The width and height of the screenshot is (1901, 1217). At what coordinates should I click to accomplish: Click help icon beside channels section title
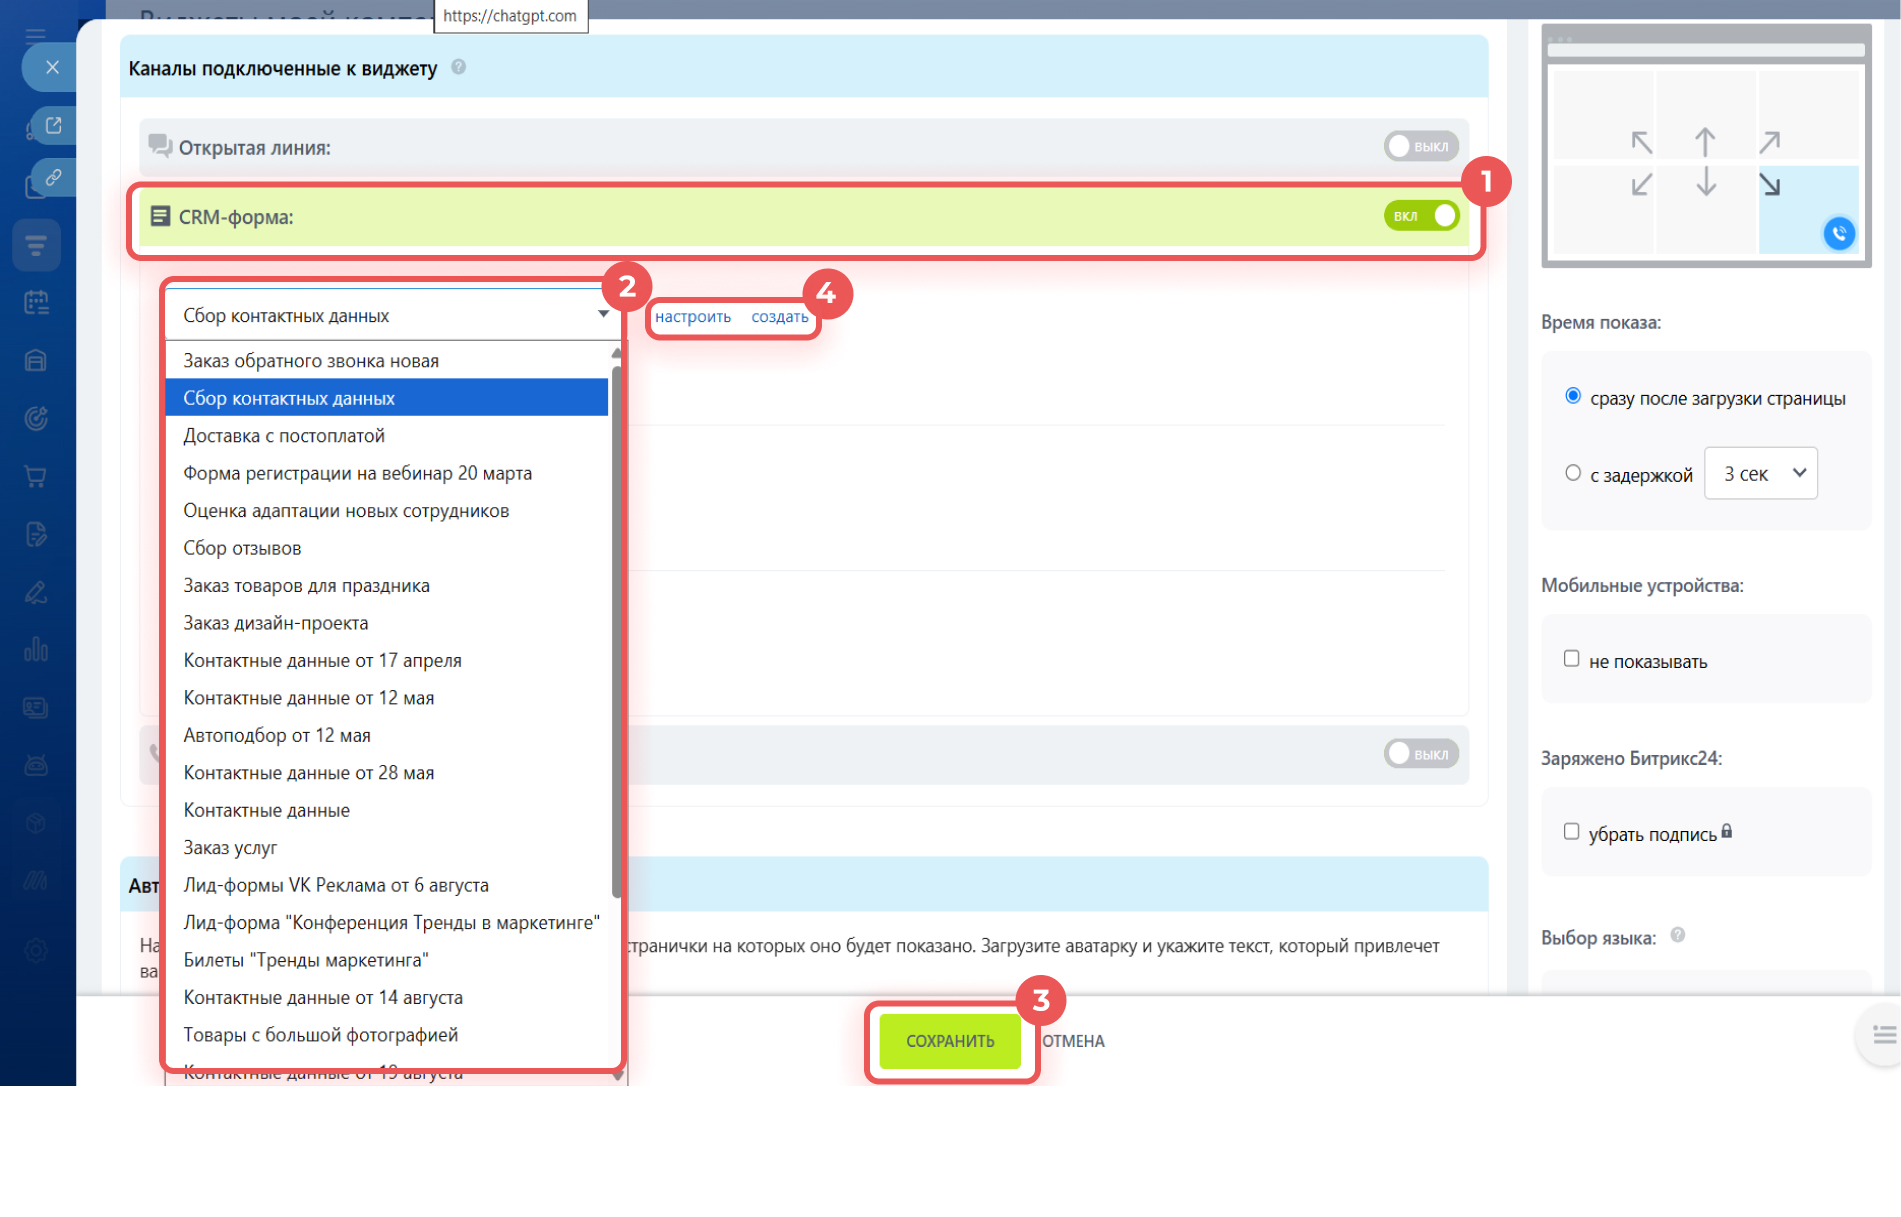tap(458, 67)
